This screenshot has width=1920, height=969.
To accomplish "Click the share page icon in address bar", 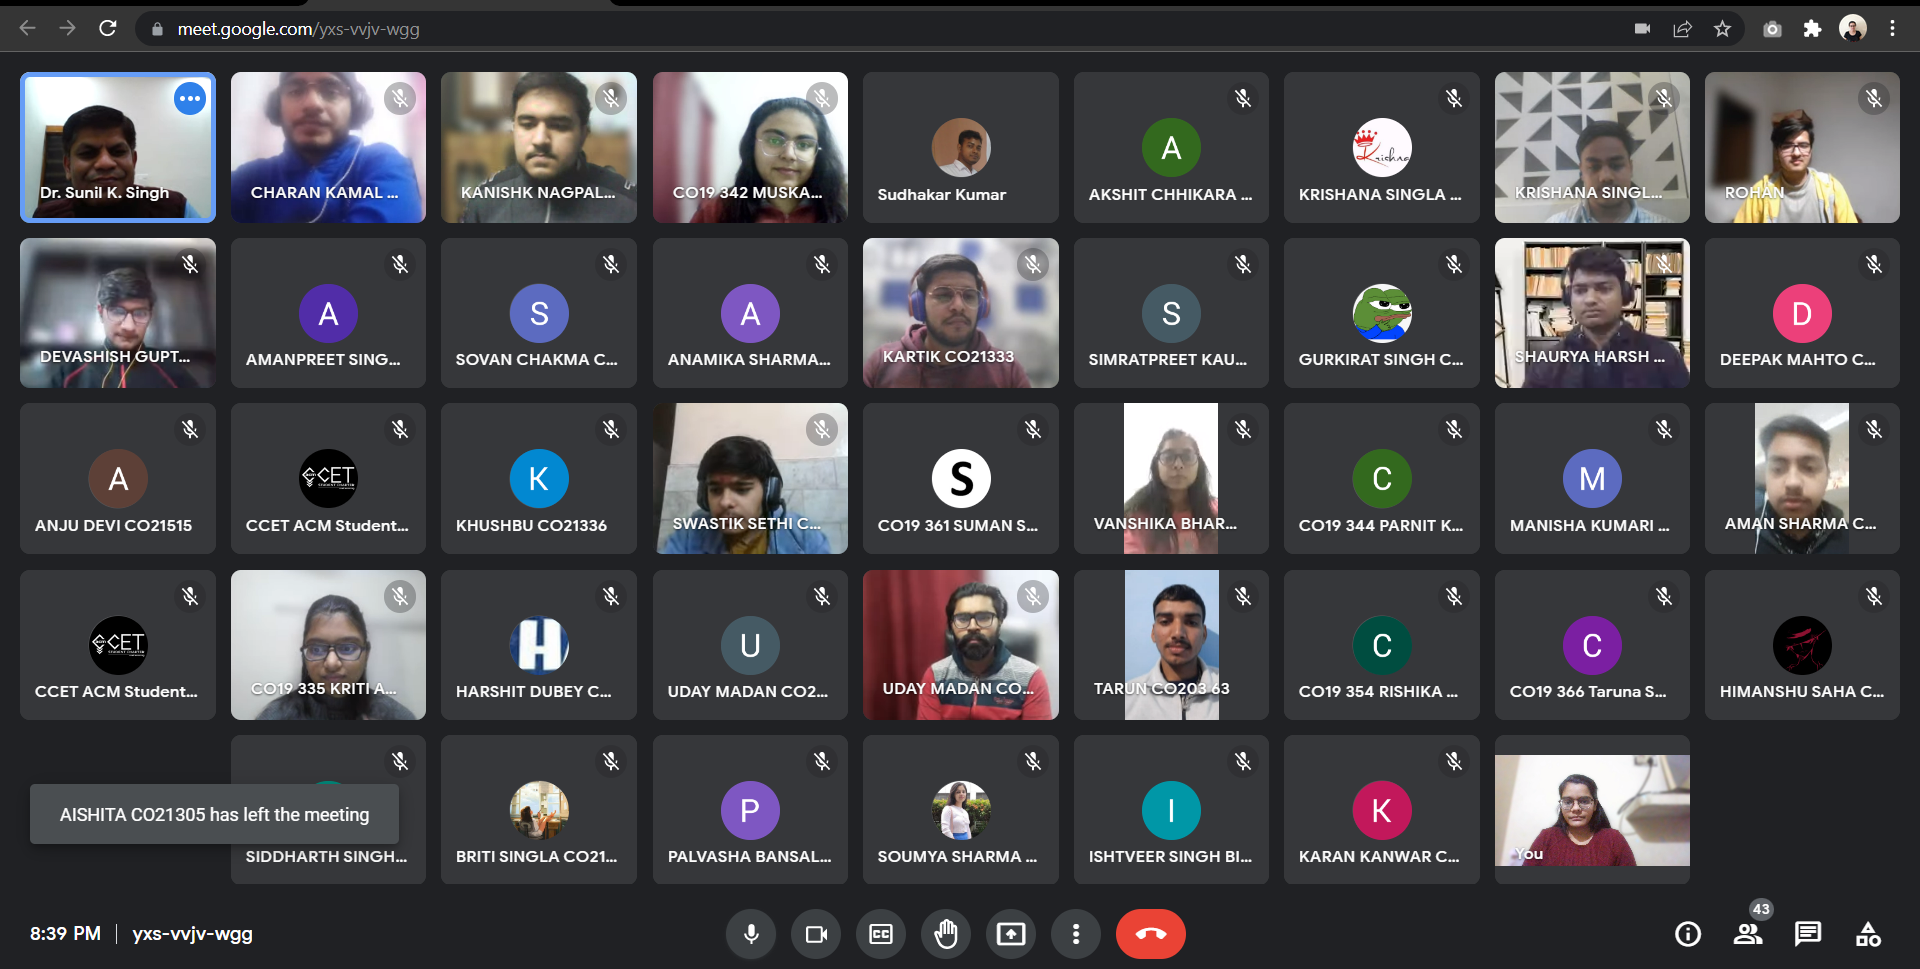I will (x=1682, y=29).
